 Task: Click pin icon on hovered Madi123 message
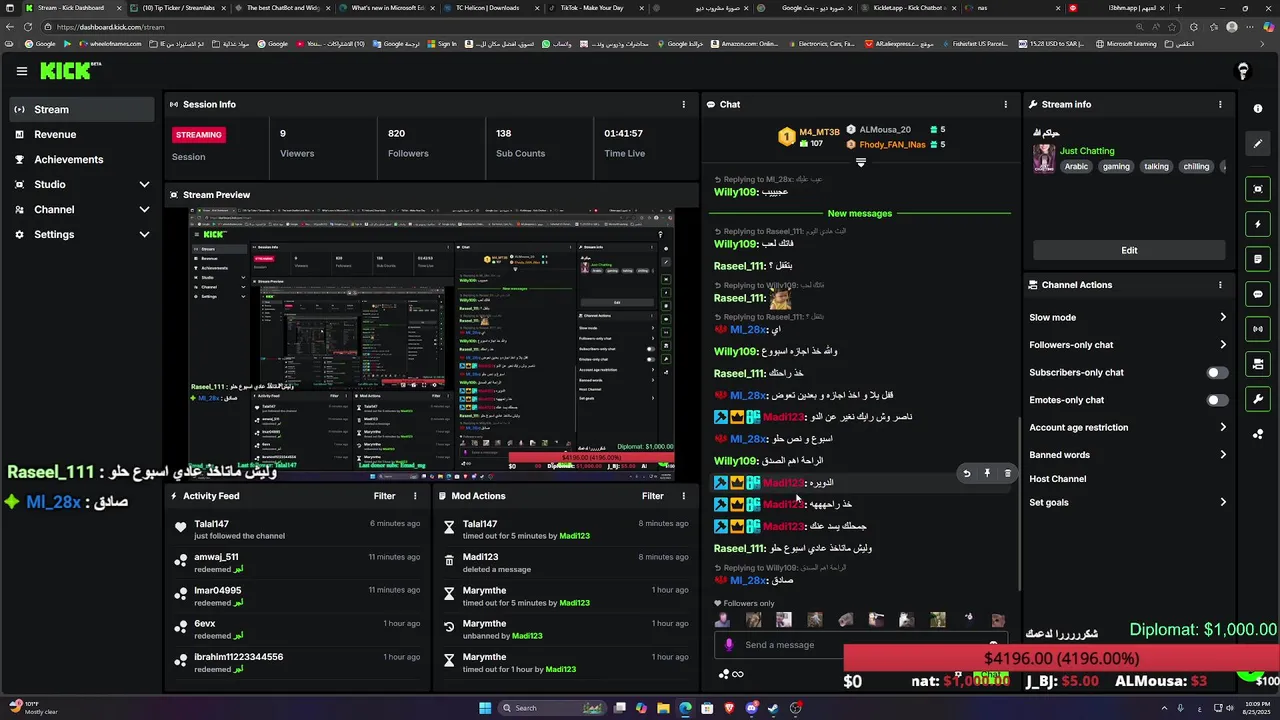(987, 474)
